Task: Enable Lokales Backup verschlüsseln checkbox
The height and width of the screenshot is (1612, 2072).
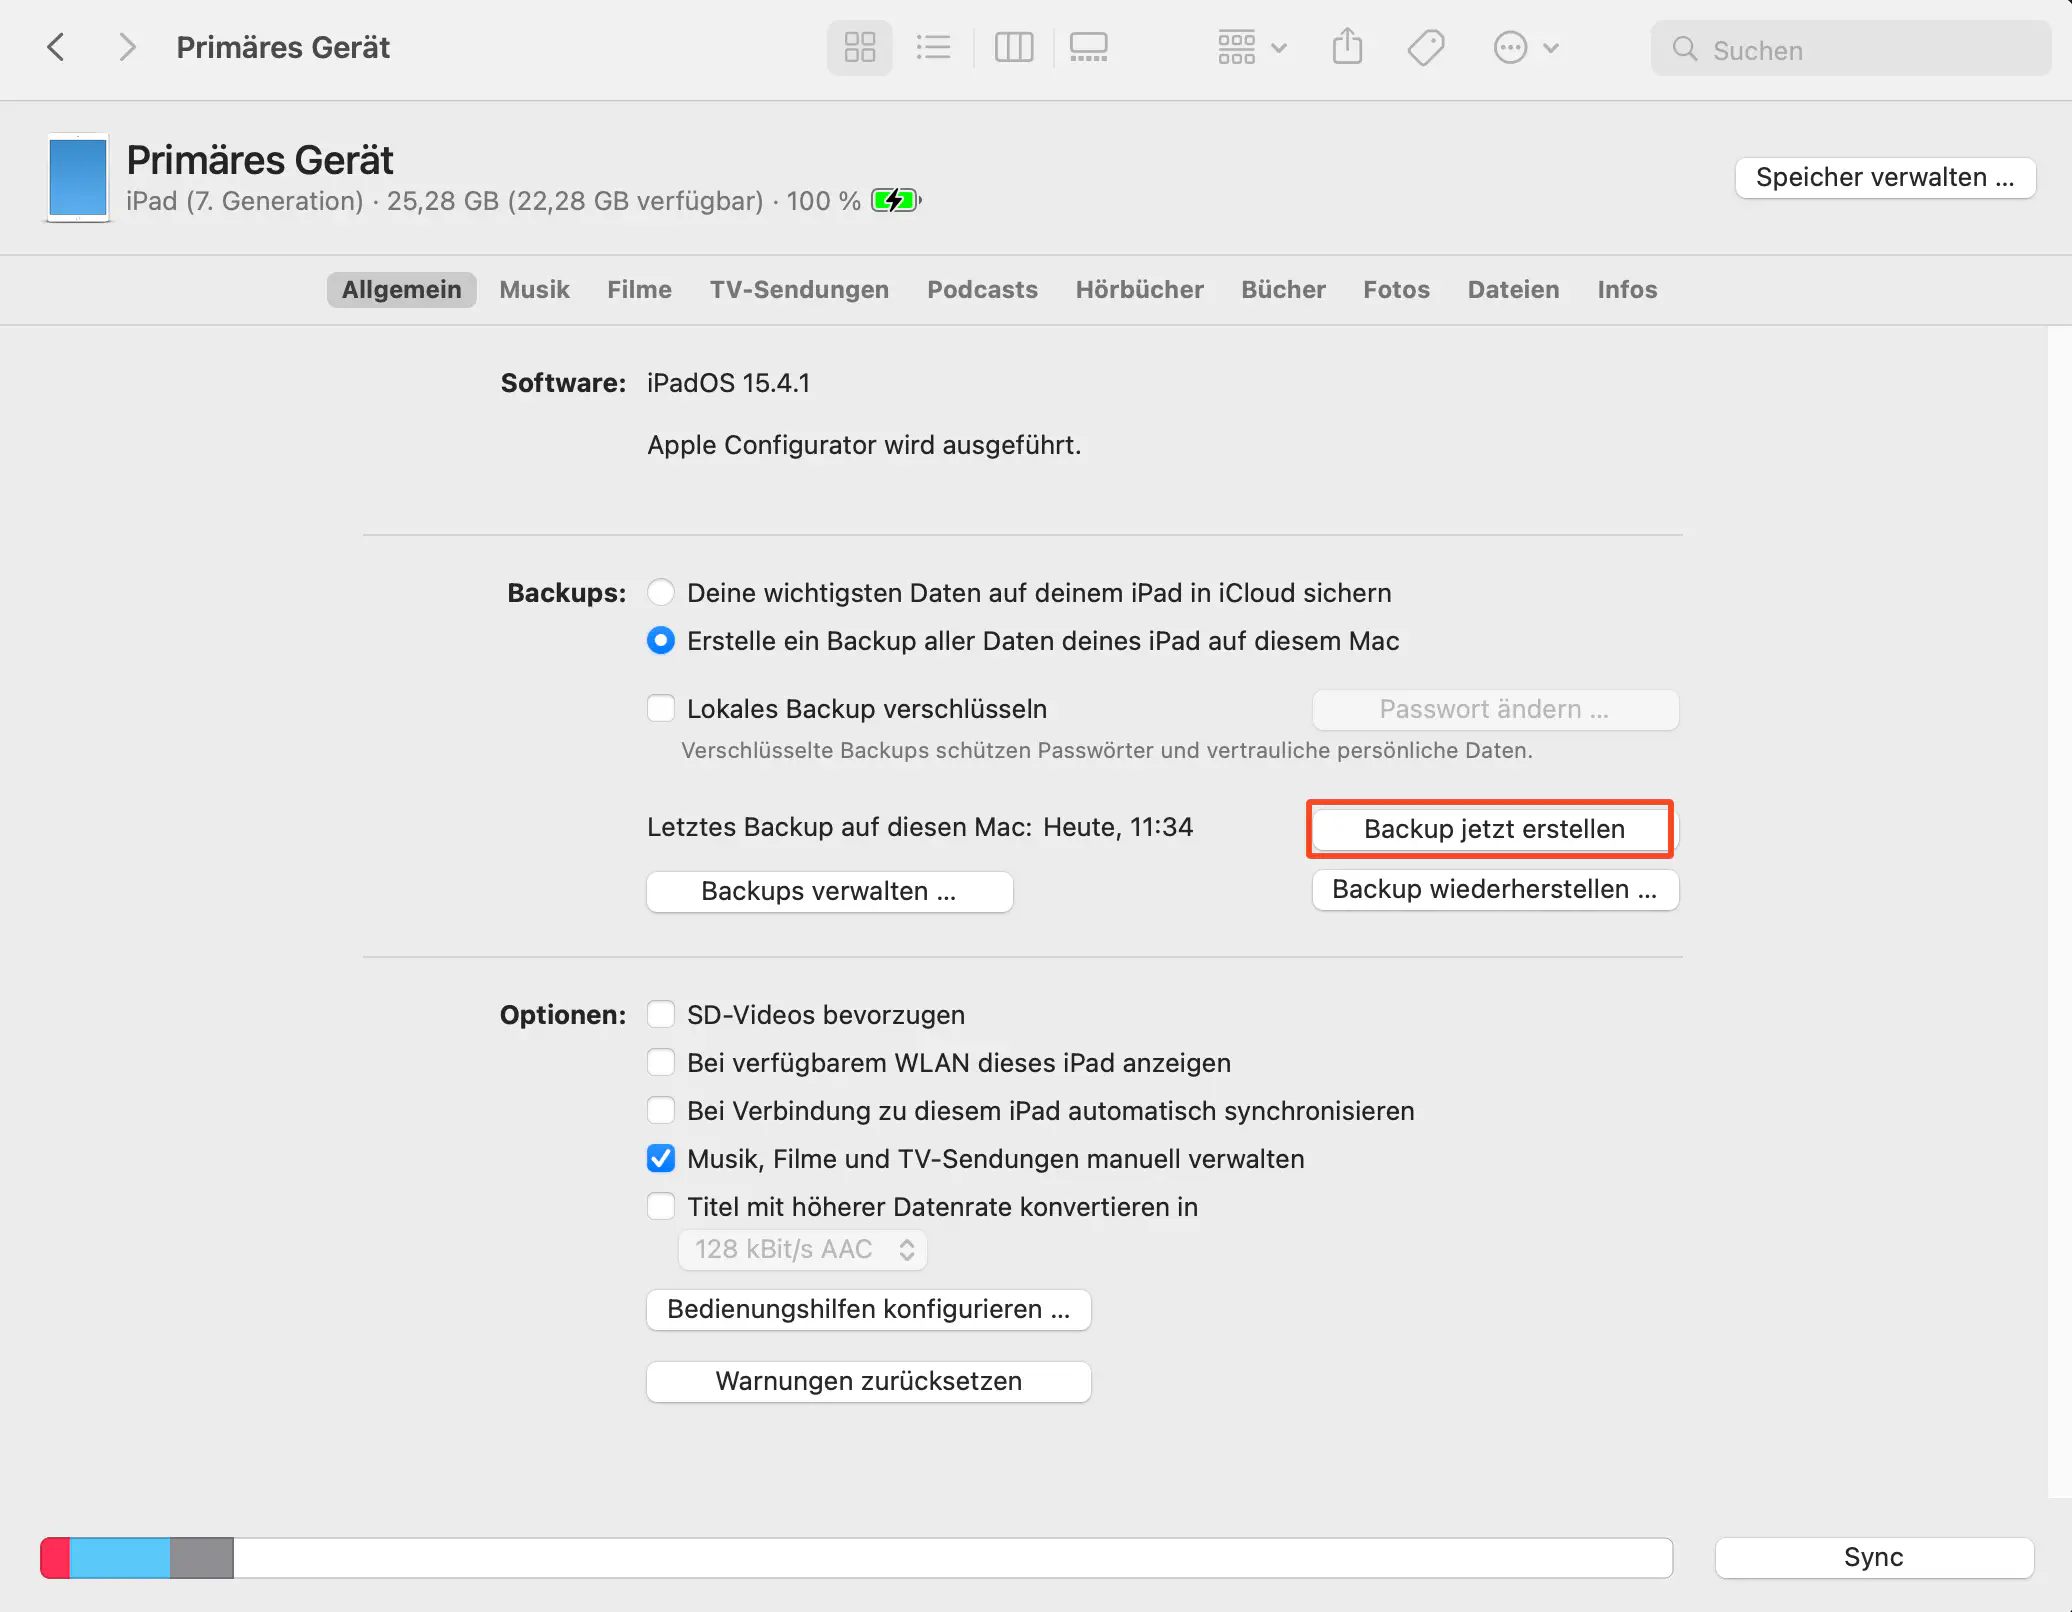Action: [661, 709]
